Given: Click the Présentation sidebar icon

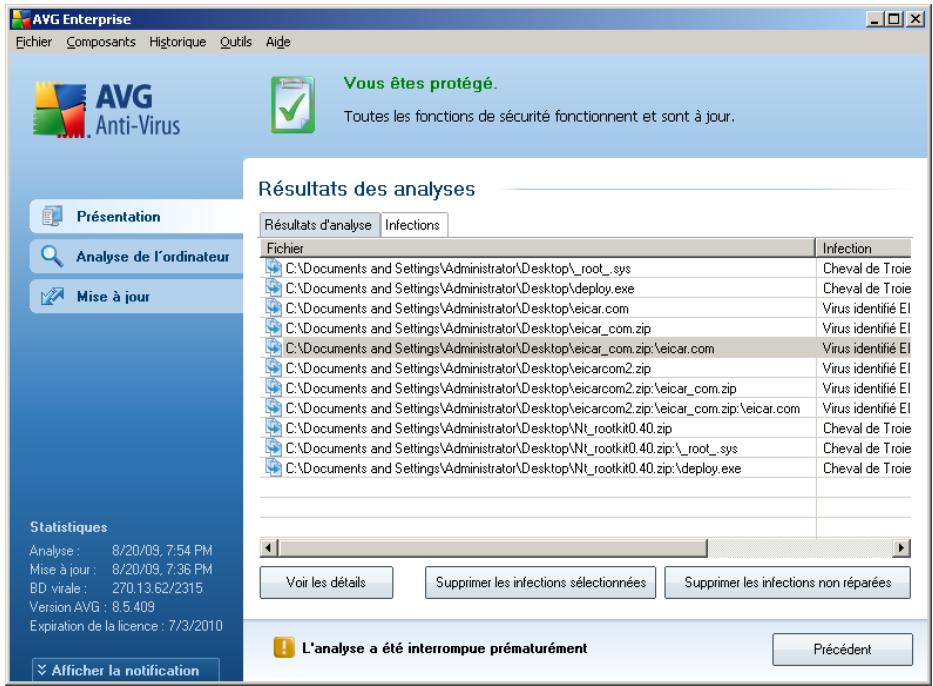Looking at the screenshot, I should pos(52,216).
